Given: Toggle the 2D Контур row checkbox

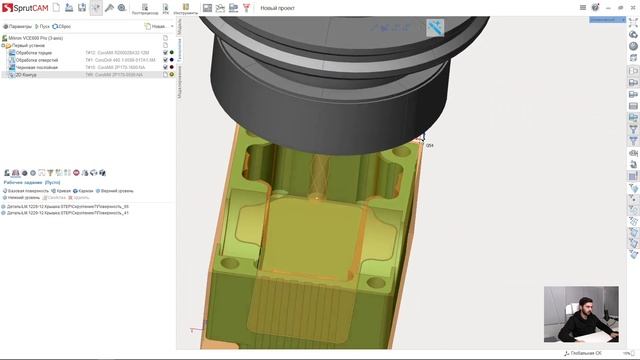Looking at the screenshot, I should [165, 75].
